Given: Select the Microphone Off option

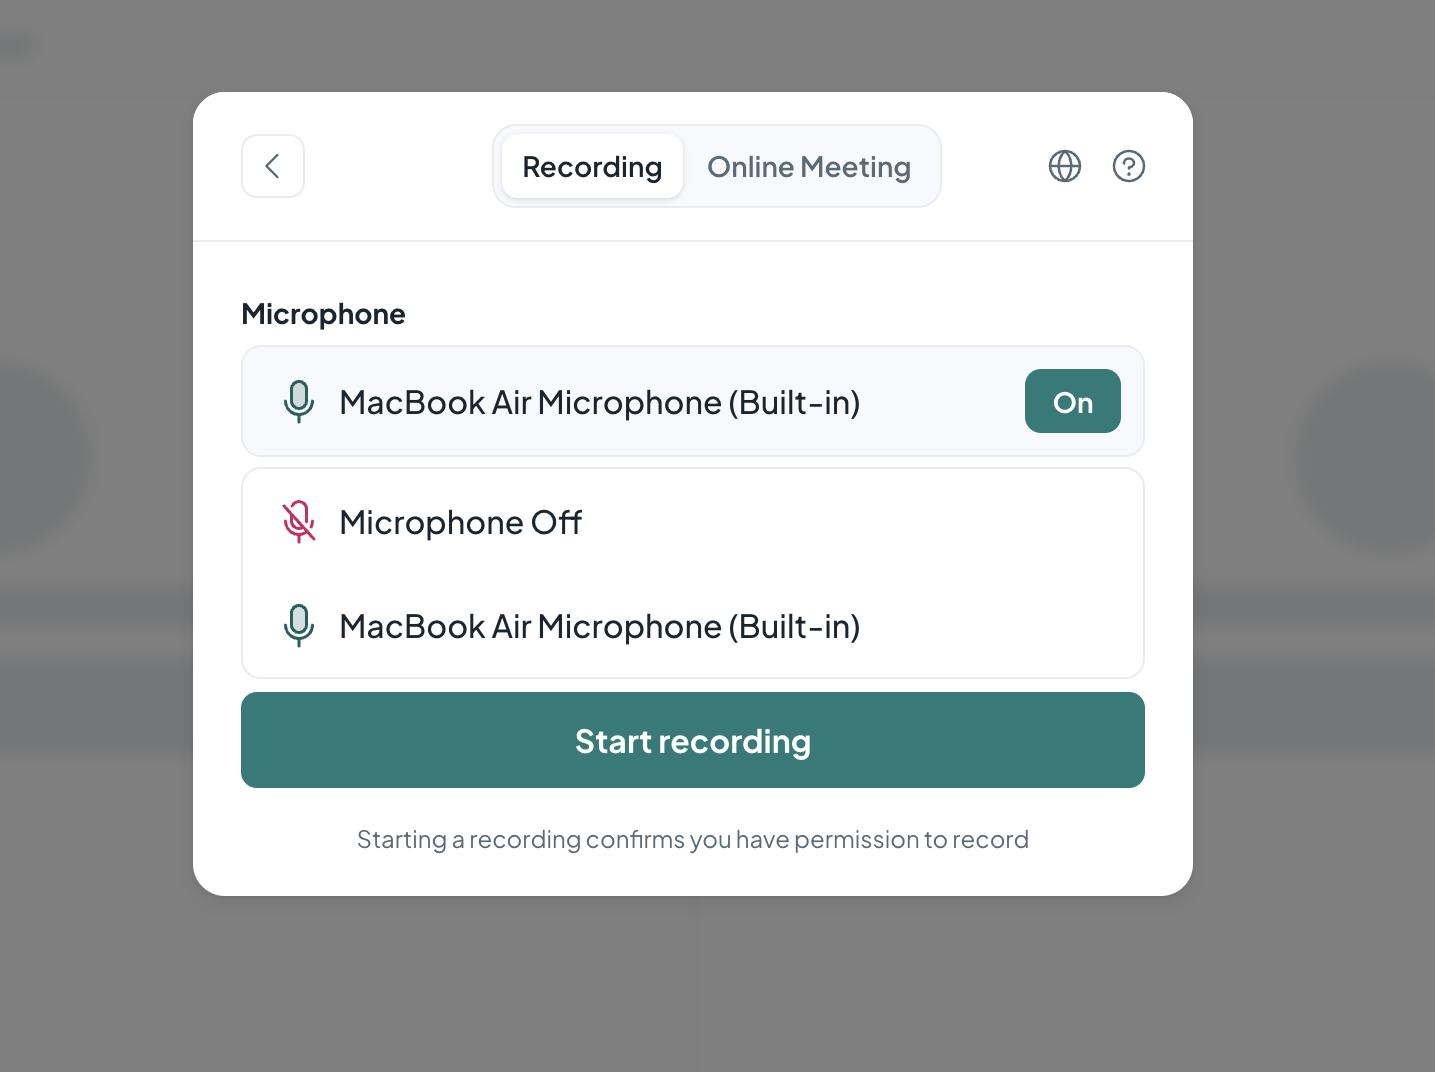Looking at the screenshot, I should tap(693, 522).
